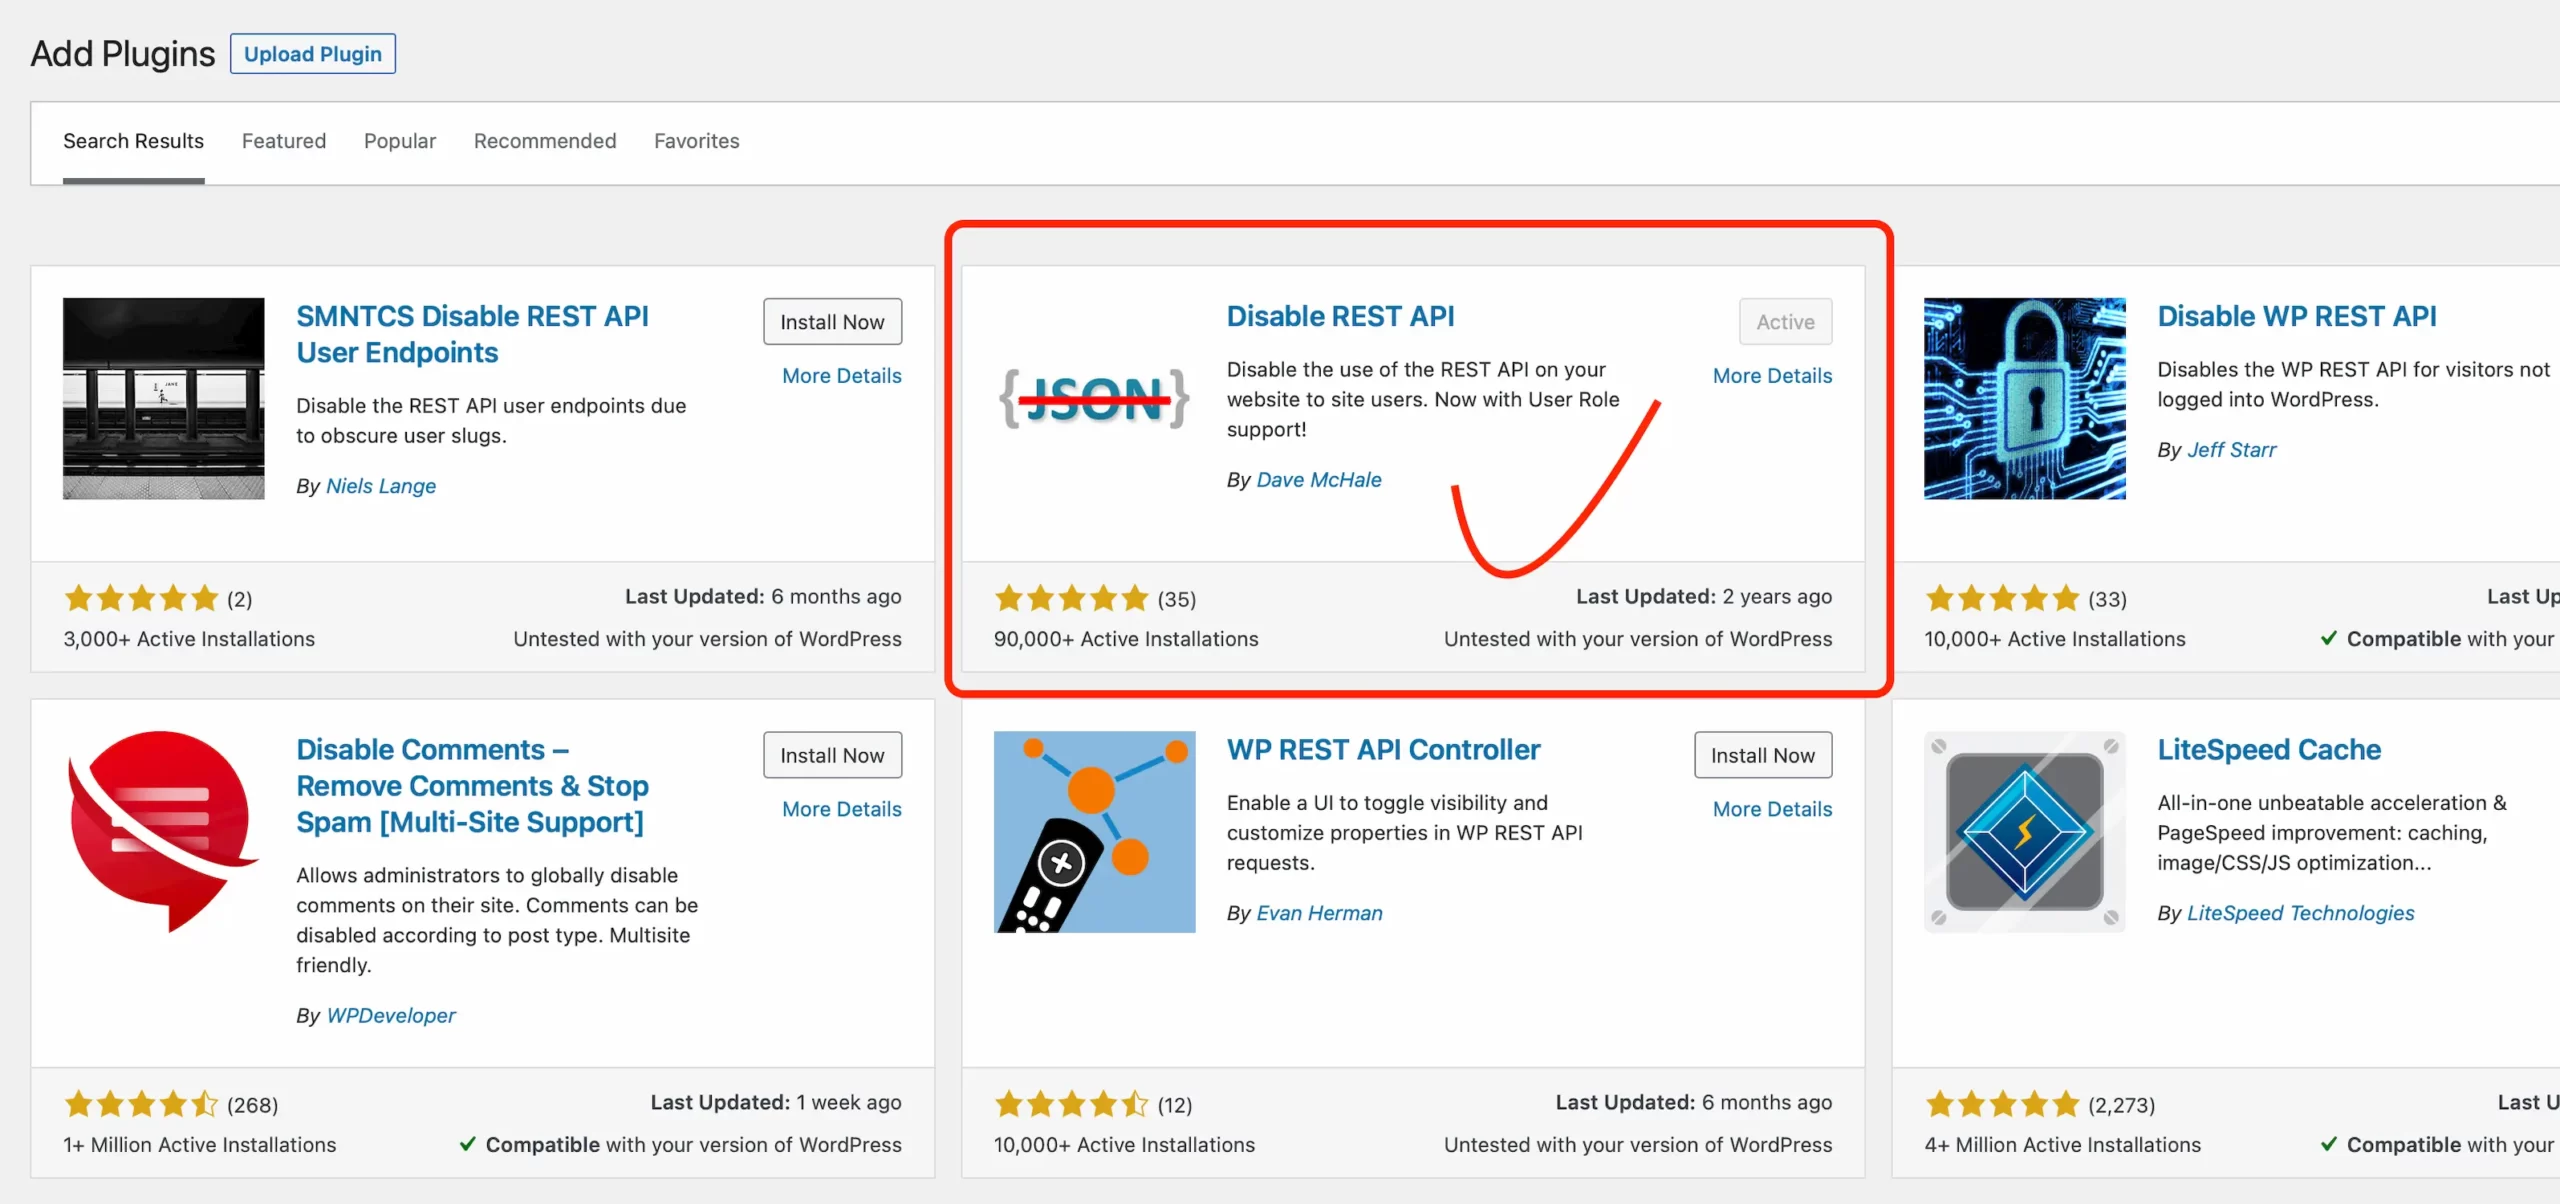Install the Disable Comments plugin
The height and width of the screenshot is (1204, 2560).
(x=832, y=755)
